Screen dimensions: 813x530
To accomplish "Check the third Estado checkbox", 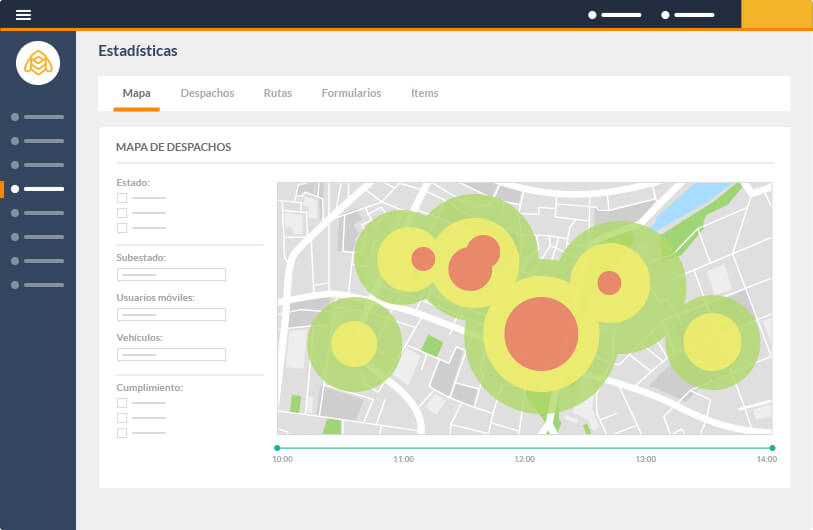I will (x=122, y=228).
